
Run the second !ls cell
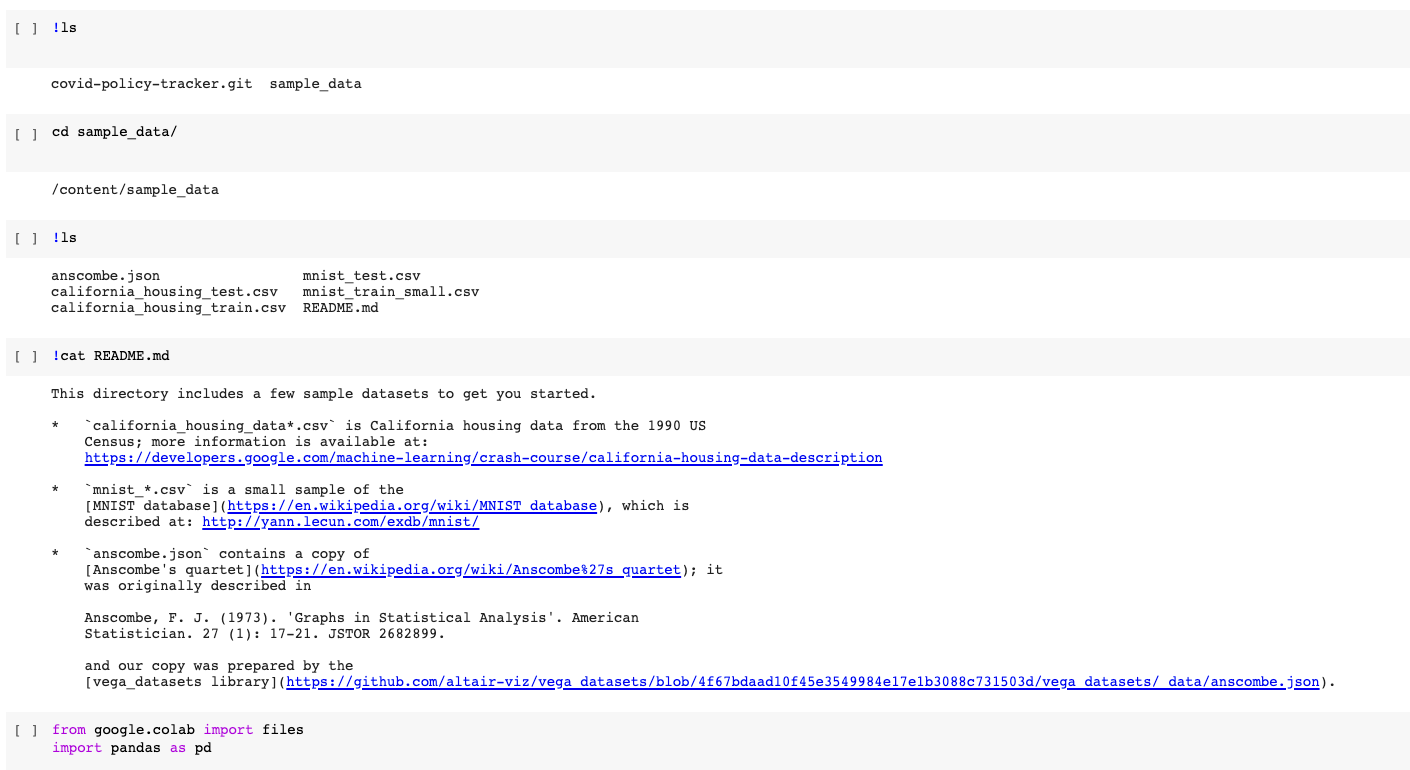click(27, 239)
